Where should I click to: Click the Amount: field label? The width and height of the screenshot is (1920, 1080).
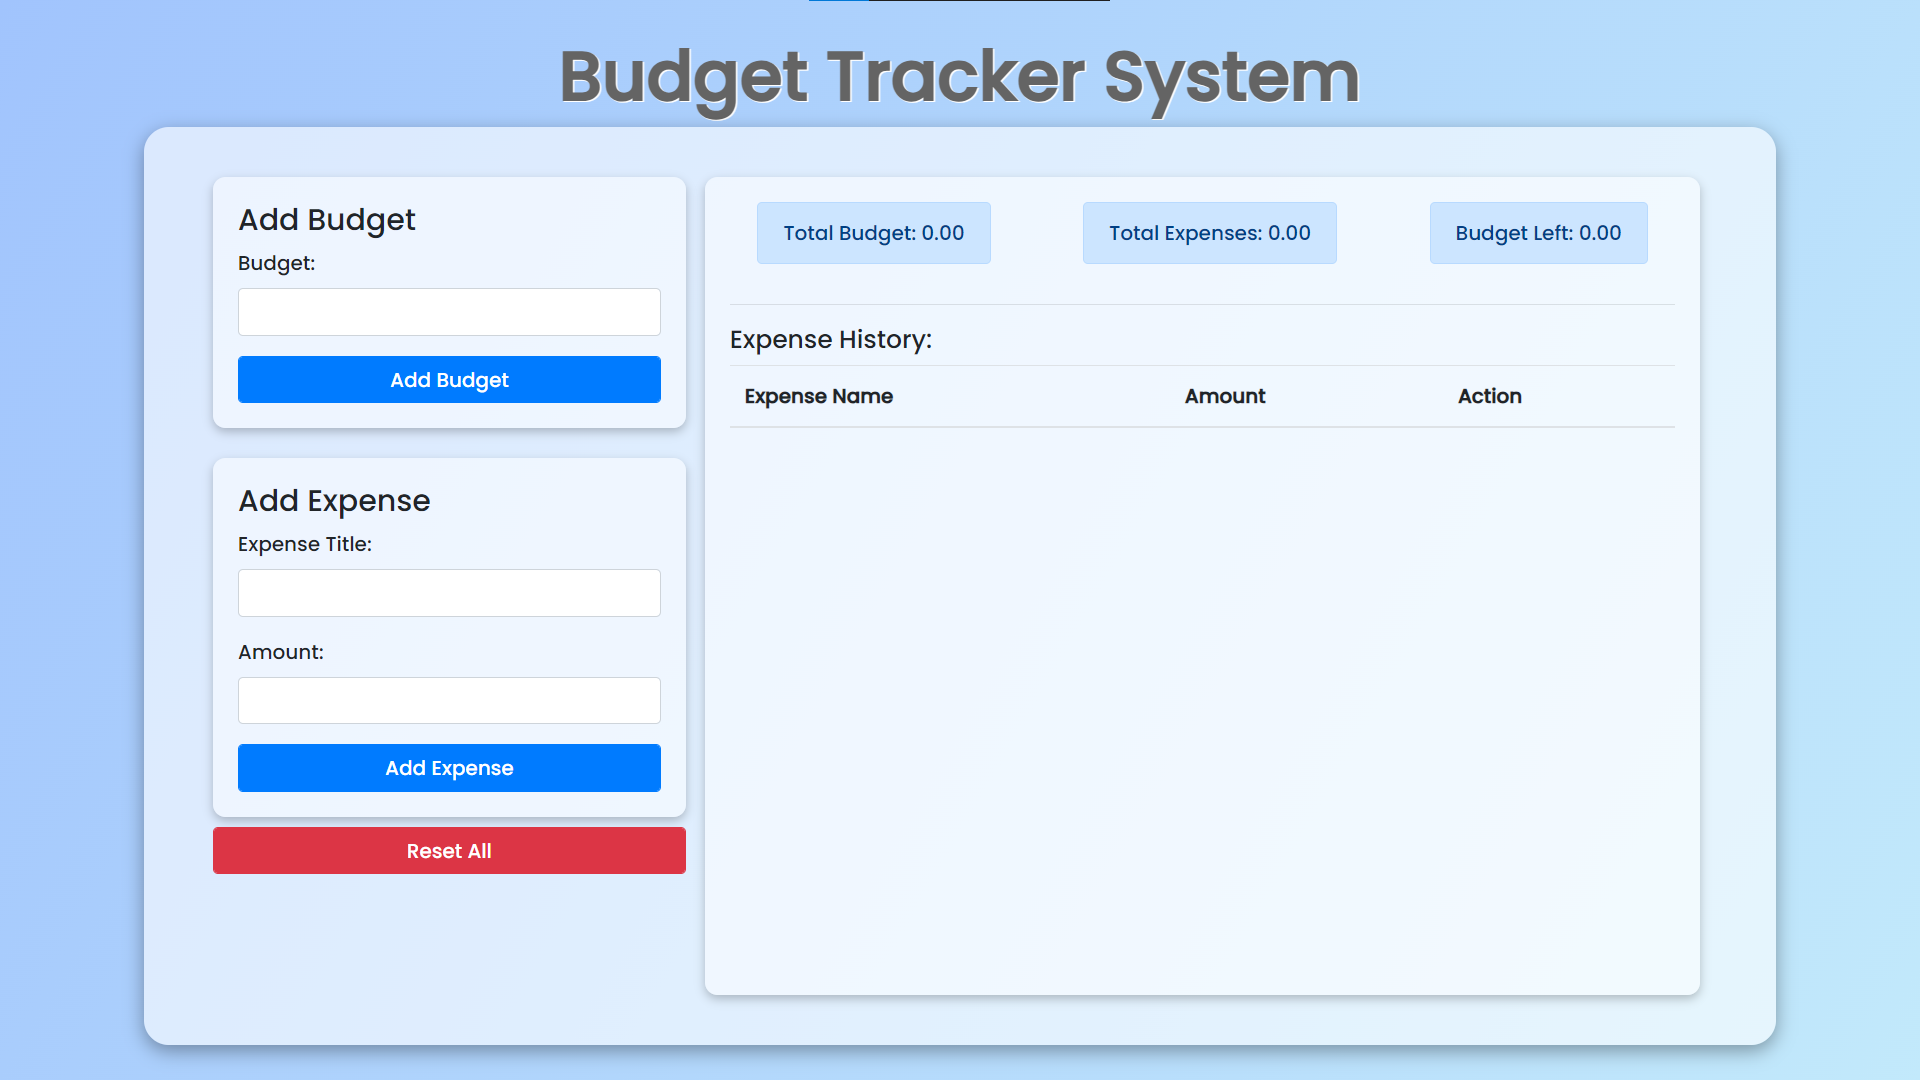tap(281, 652)
